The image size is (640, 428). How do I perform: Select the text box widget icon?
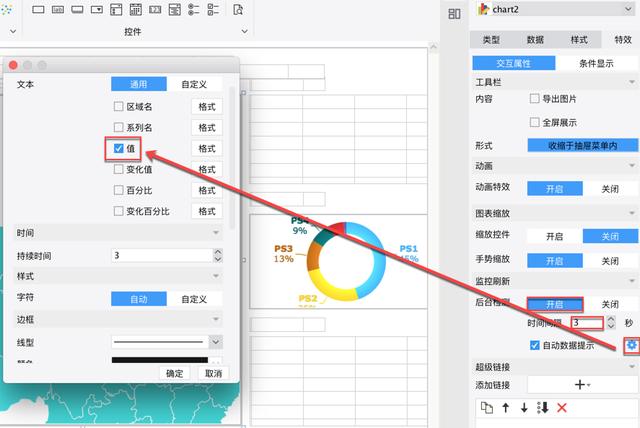(x=38, y=9)
